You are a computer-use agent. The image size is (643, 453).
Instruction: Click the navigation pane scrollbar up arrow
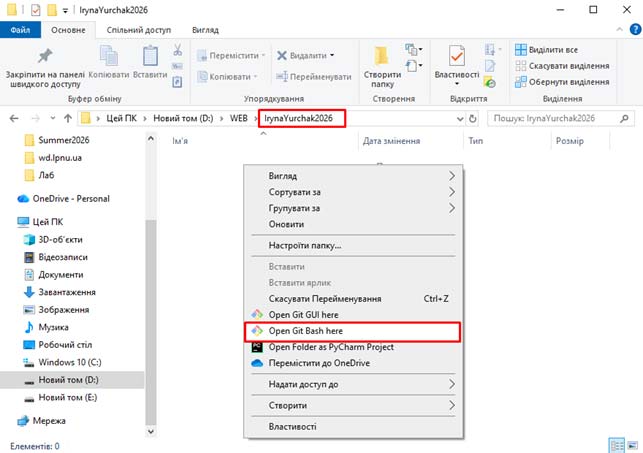click(x=150, y=139)
